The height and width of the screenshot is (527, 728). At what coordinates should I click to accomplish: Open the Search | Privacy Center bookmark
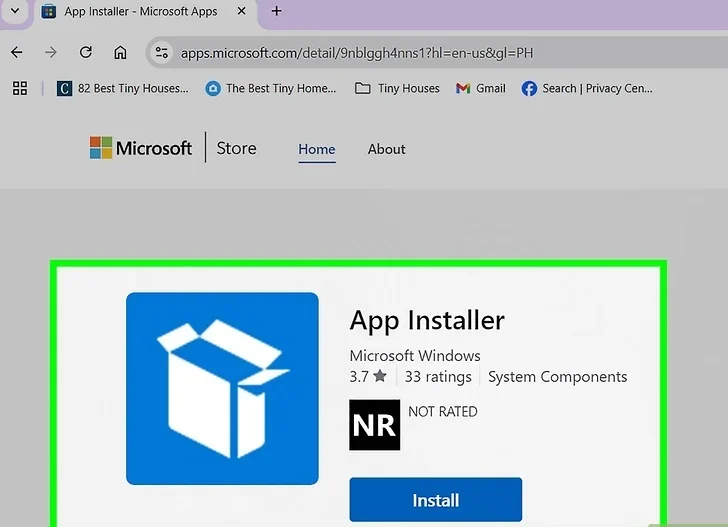click(587, 88)
